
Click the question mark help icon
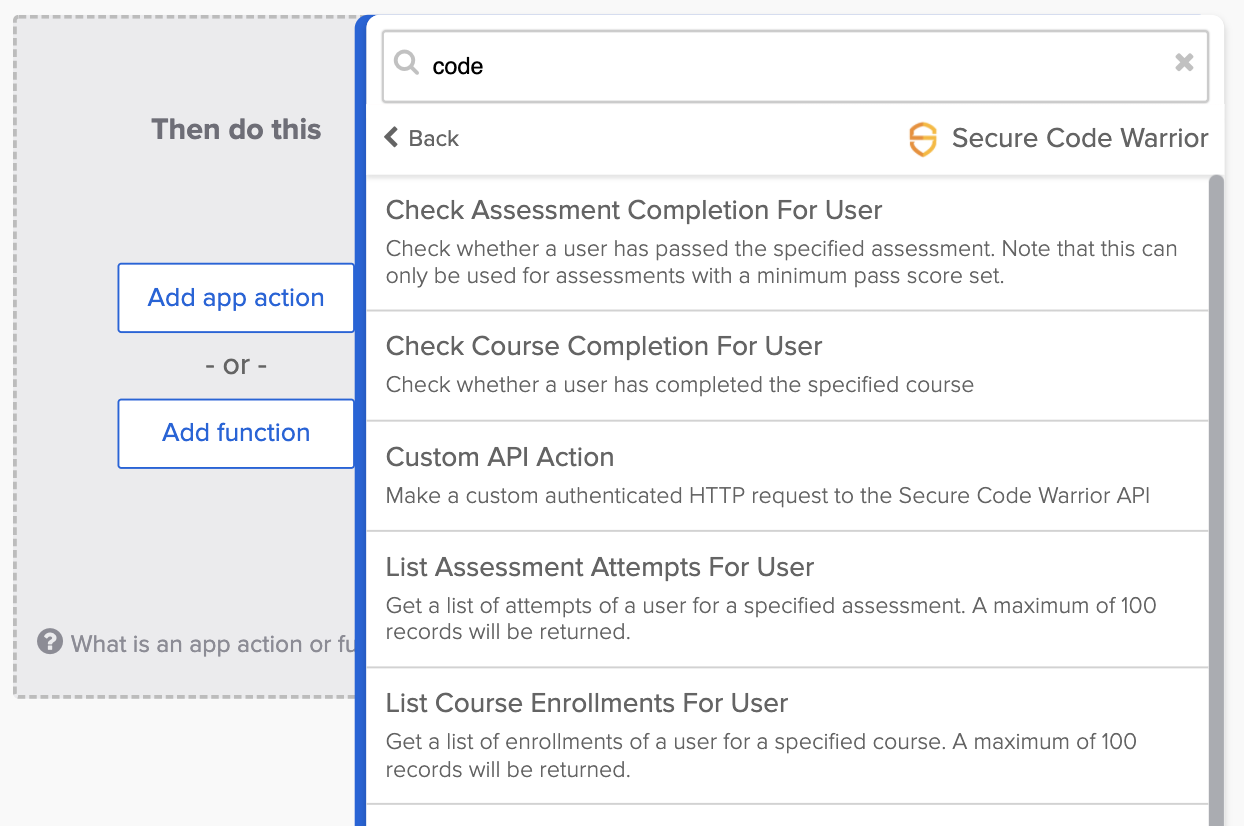[x=50, y=642]
